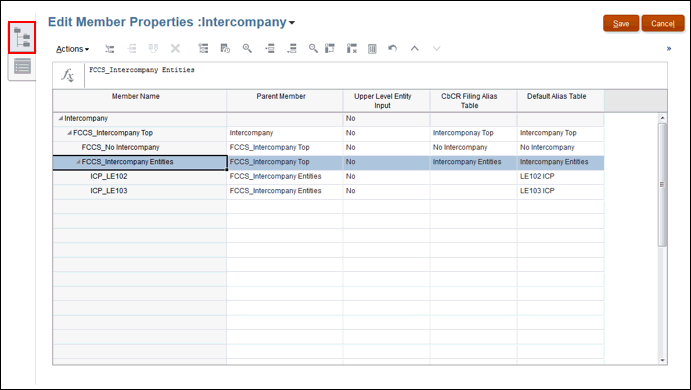Select the ICP_LE102 member row
The width and height of the screenshot is (691, 390).
pos(328,176)
